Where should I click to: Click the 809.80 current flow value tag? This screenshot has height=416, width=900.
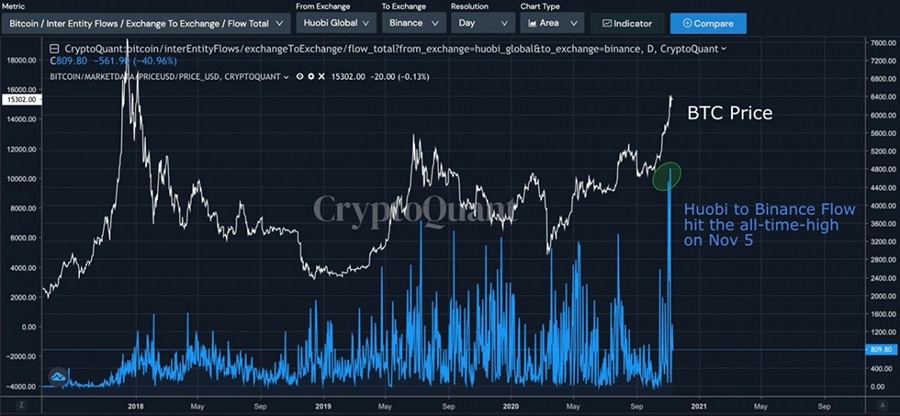tap(882, 349)
